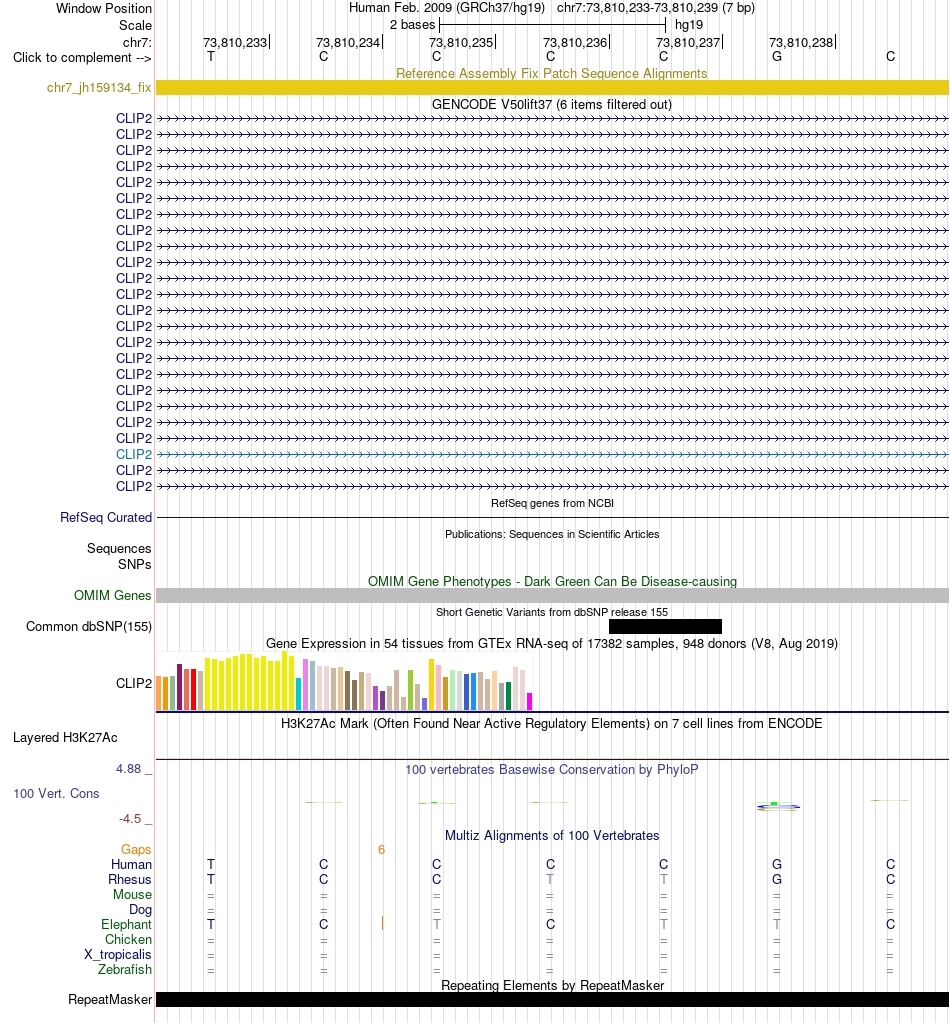950x1023 pixels.
Task: Click the magenta bar ending the GTEx chart
Action: (530, 701)
